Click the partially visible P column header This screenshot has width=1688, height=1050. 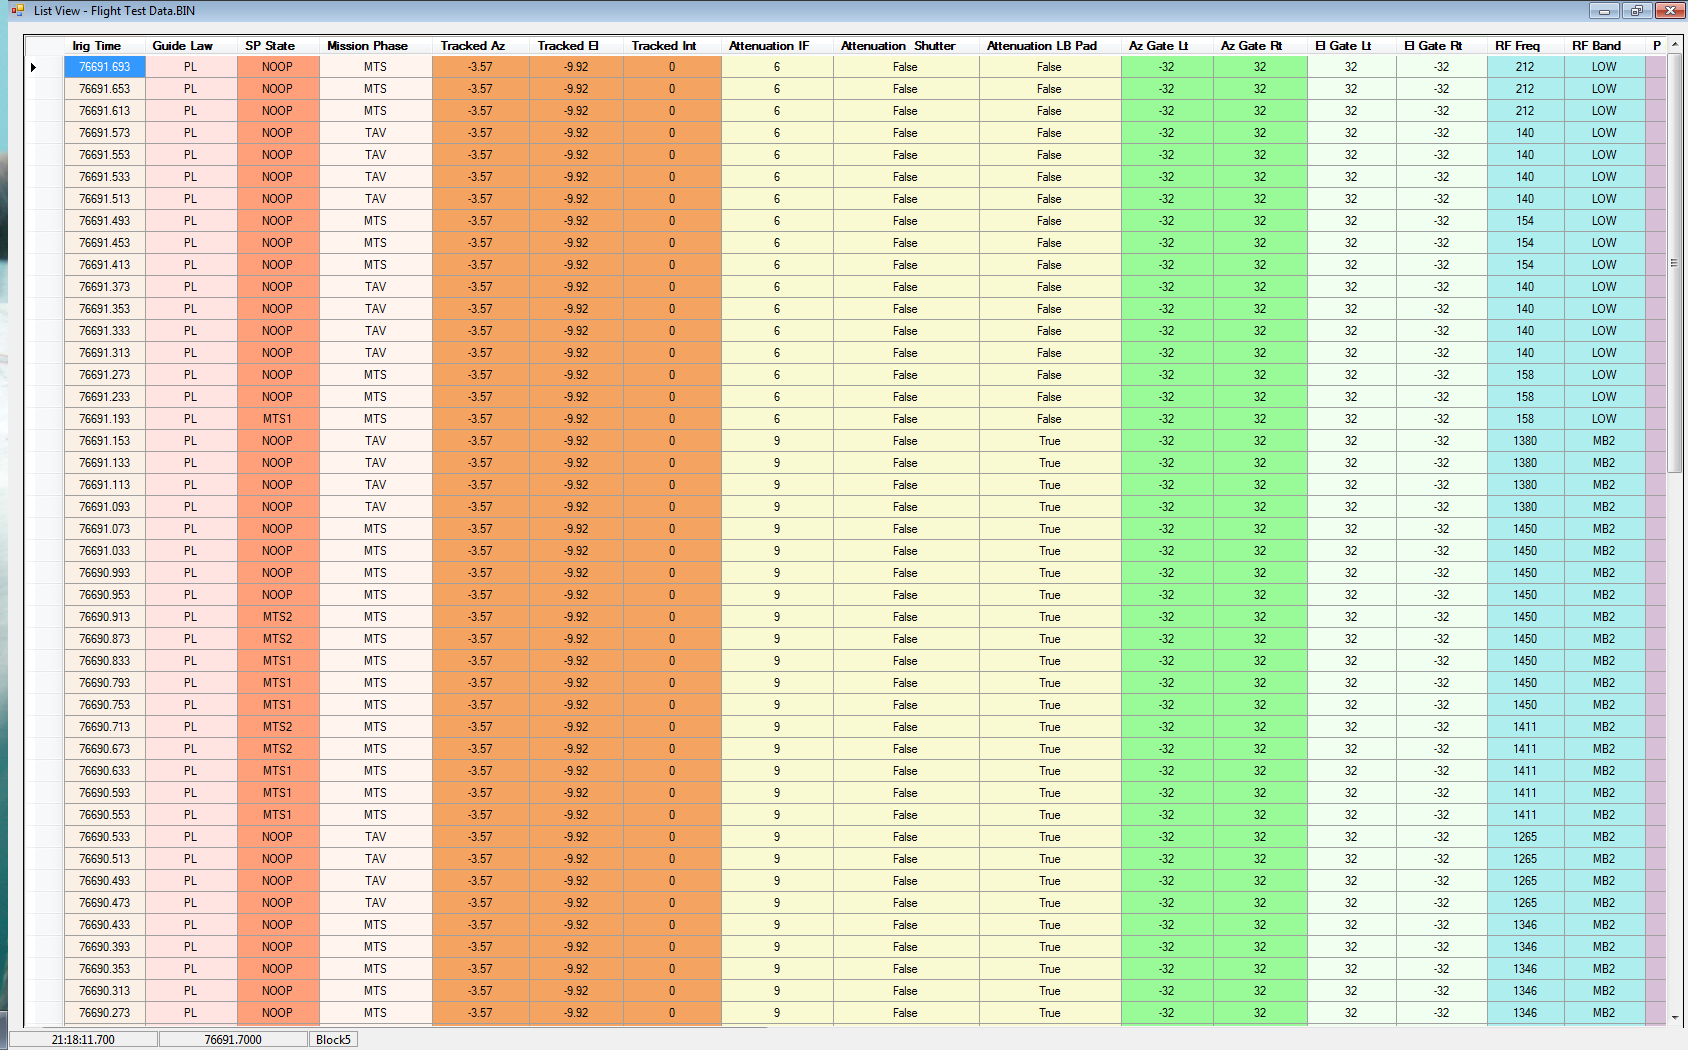(1656, 46)
